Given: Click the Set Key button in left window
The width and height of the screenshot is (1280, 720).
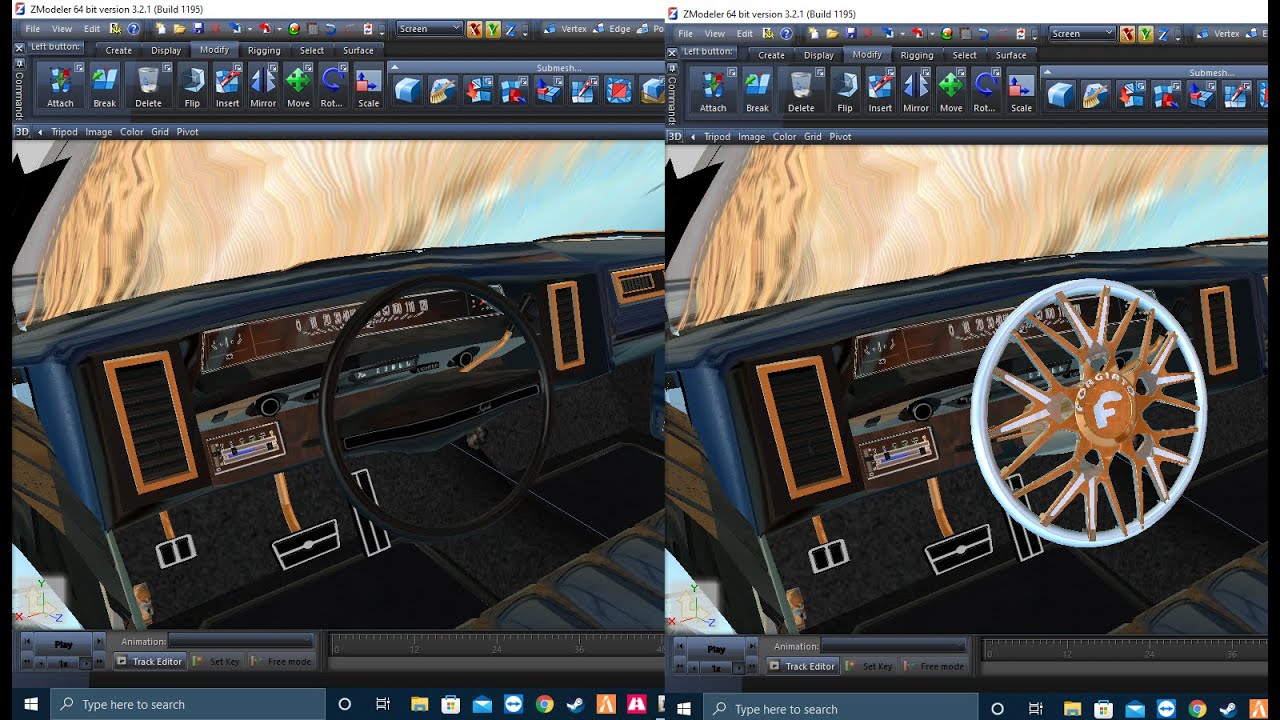Looking at the screenshot, I should [217, 661].
